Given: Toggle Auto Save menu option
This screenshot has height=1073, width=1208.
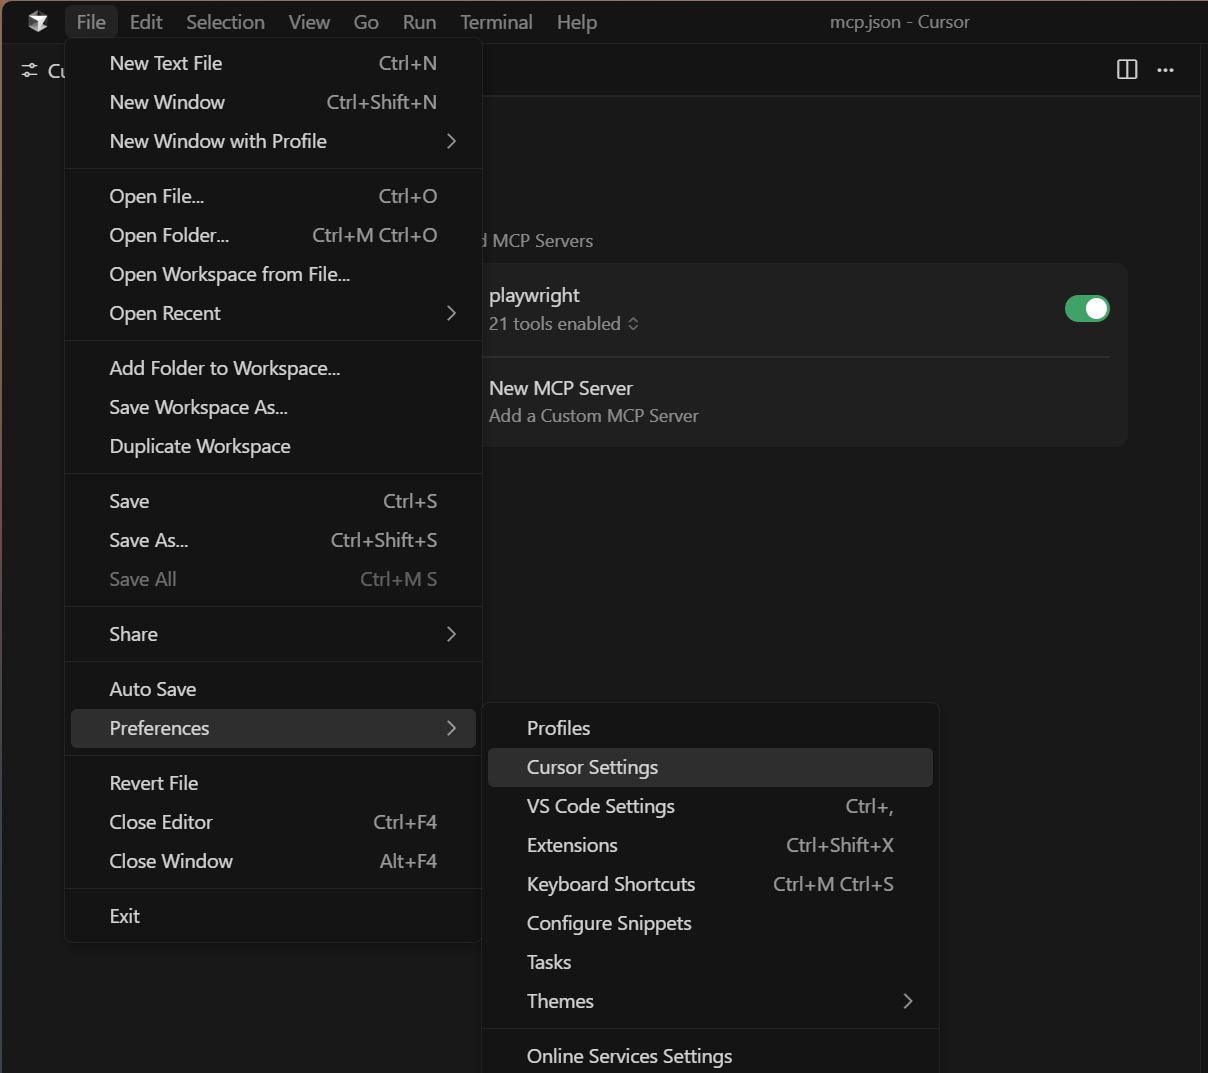Looking at the screenshot, I should click(273, 689).
